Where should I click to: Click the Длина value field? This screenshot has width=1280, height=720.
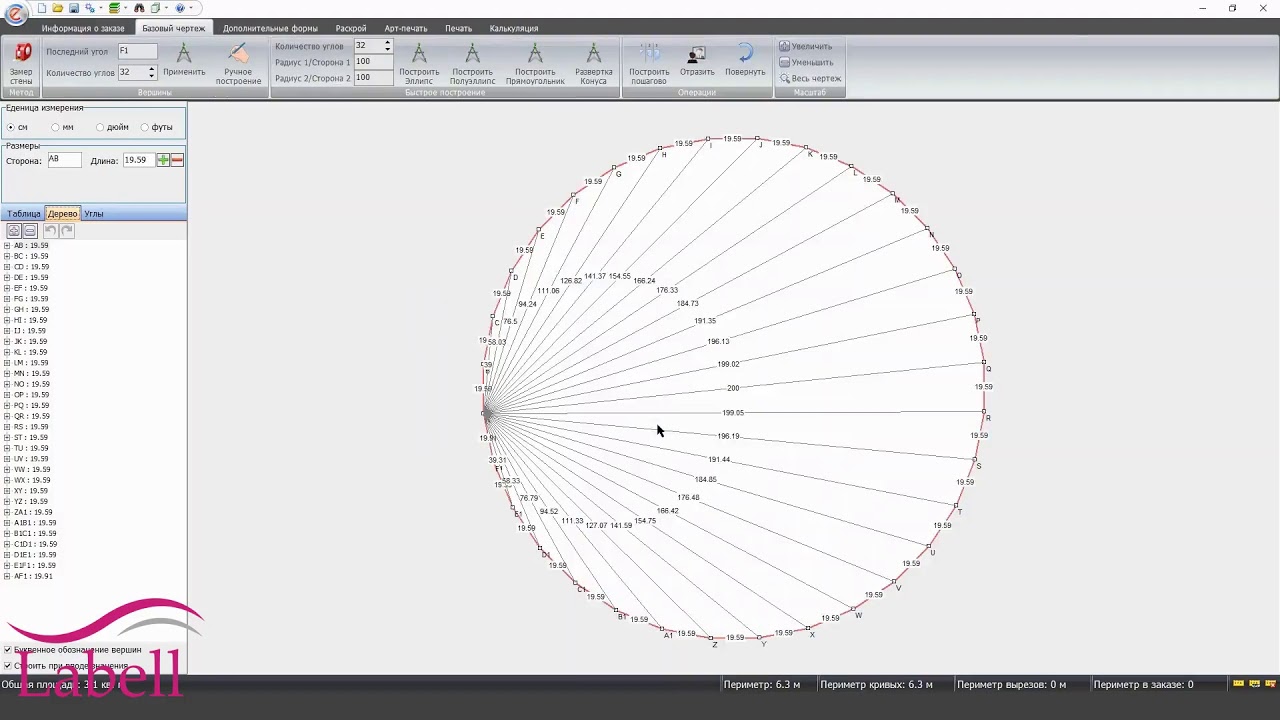(138, 160)
